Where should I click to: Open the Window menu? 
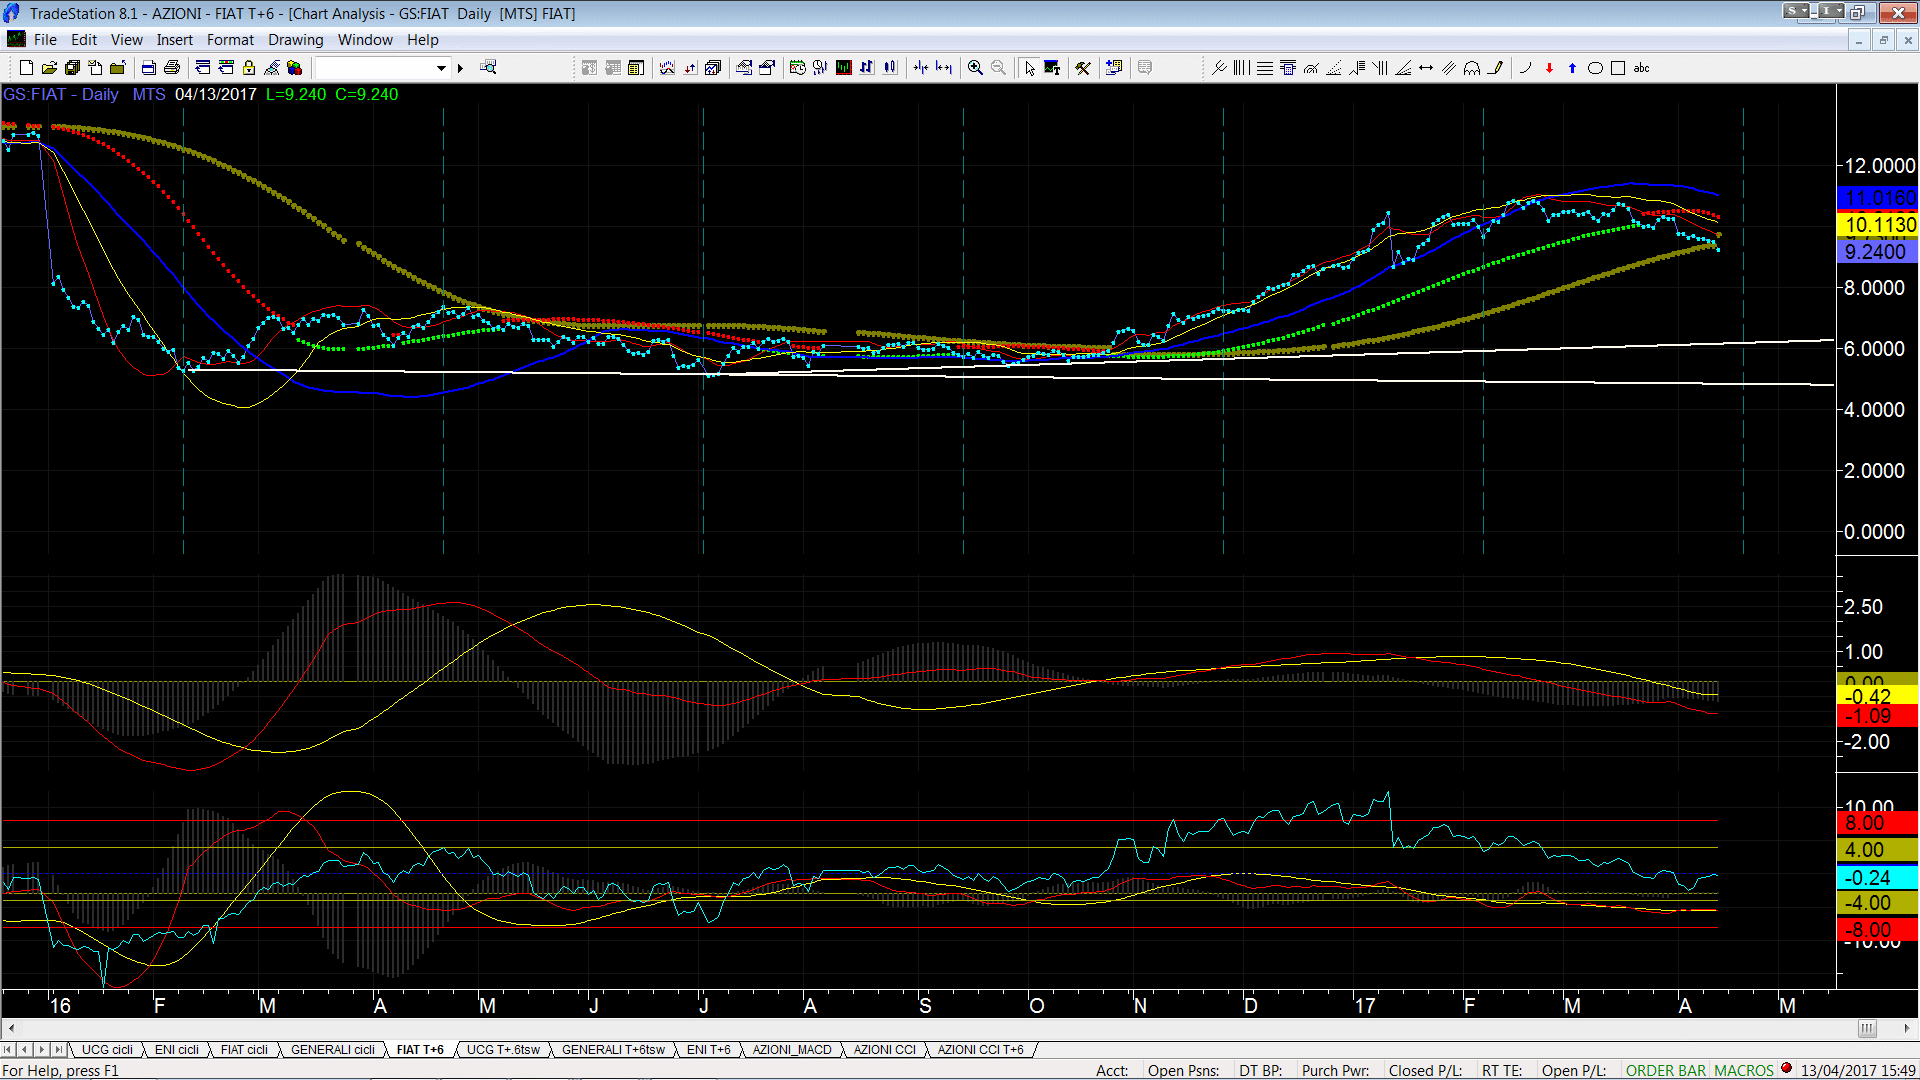point(365,40)
